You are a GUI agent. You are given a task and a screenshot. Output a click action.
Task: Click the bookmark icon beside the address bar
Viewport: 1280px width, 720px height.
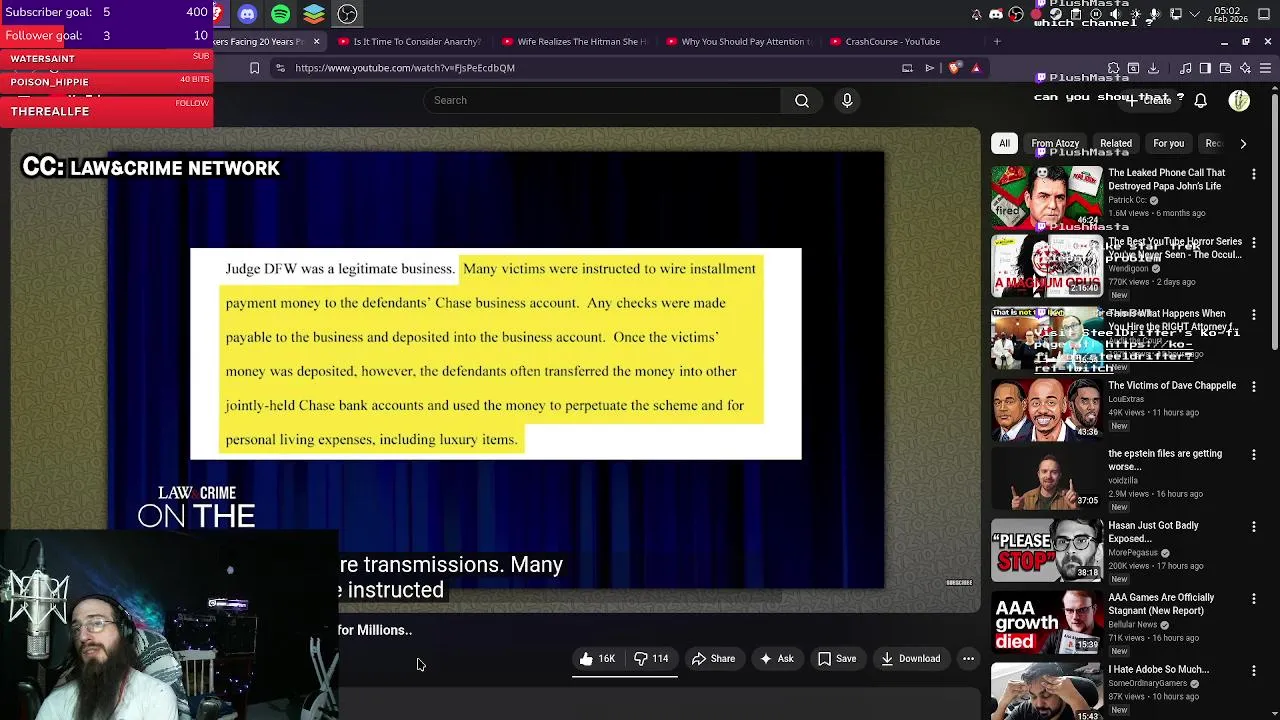pyautogui.click(x=254, y=68)
